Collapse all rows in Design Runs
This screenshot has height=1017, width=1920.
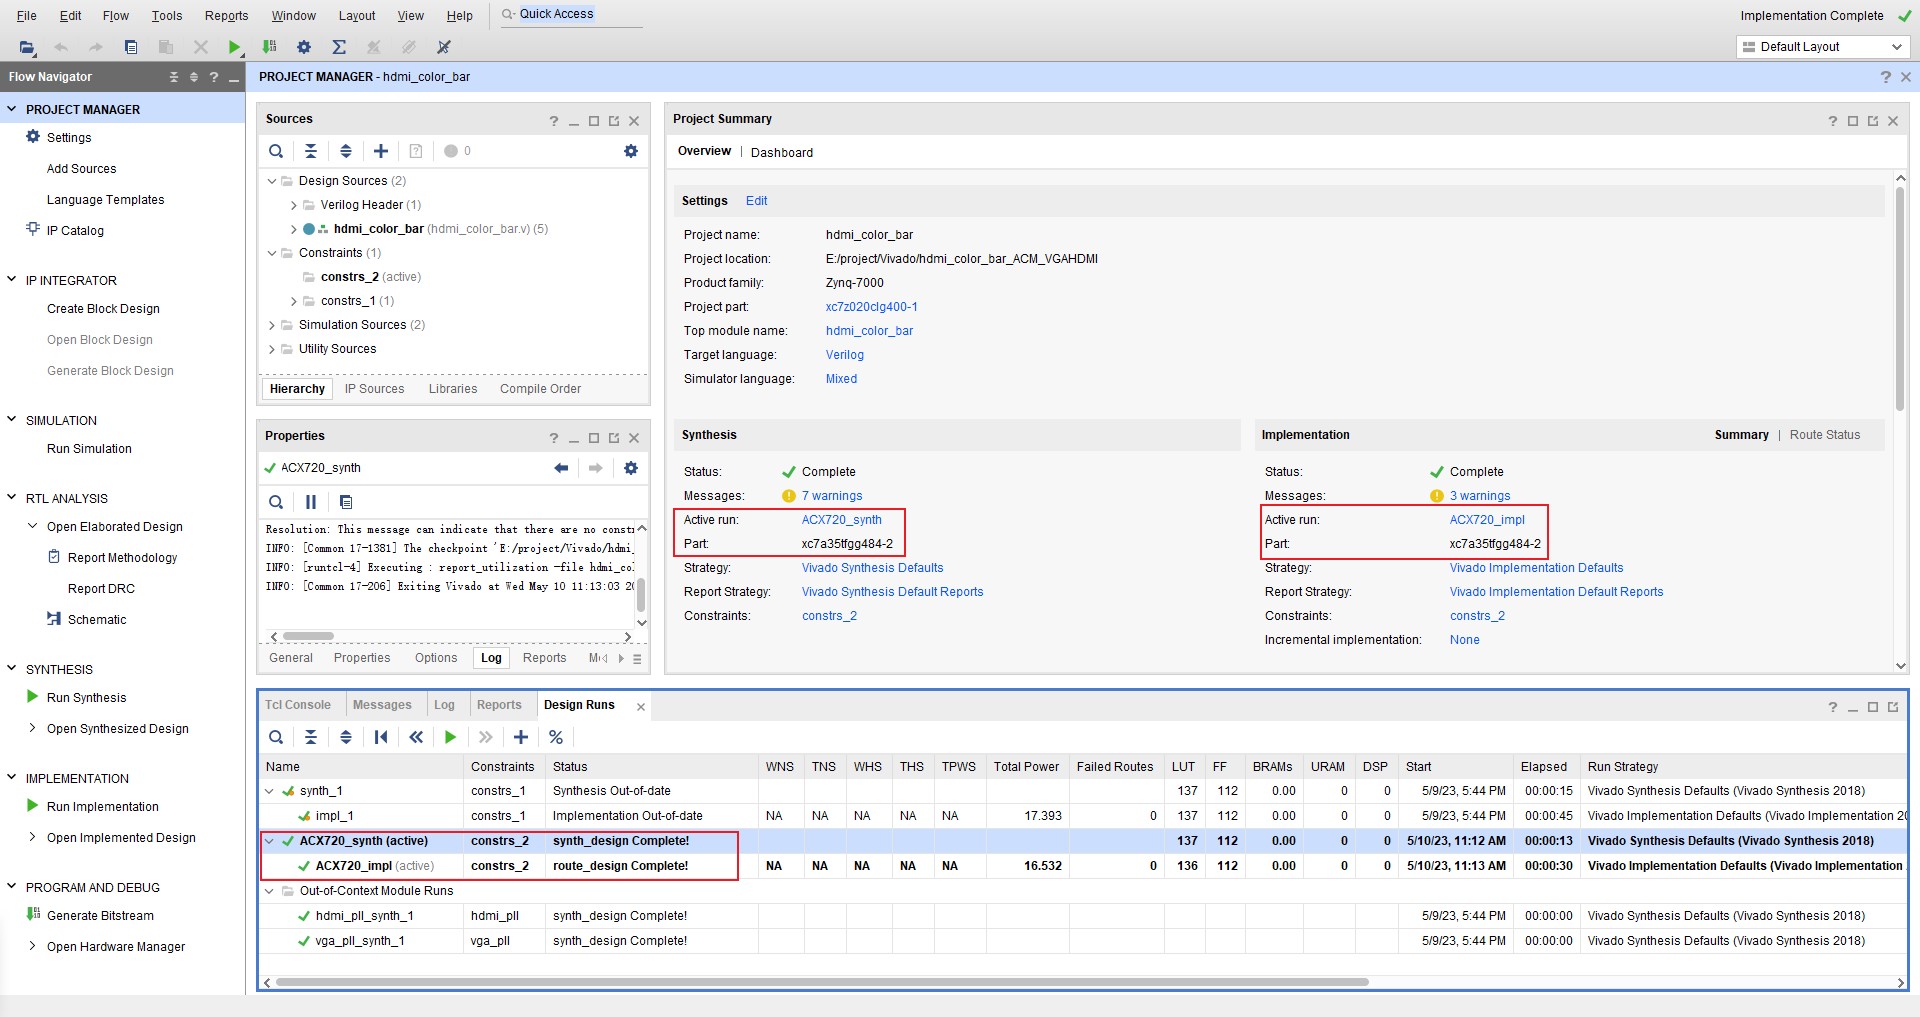click(311, 737)
